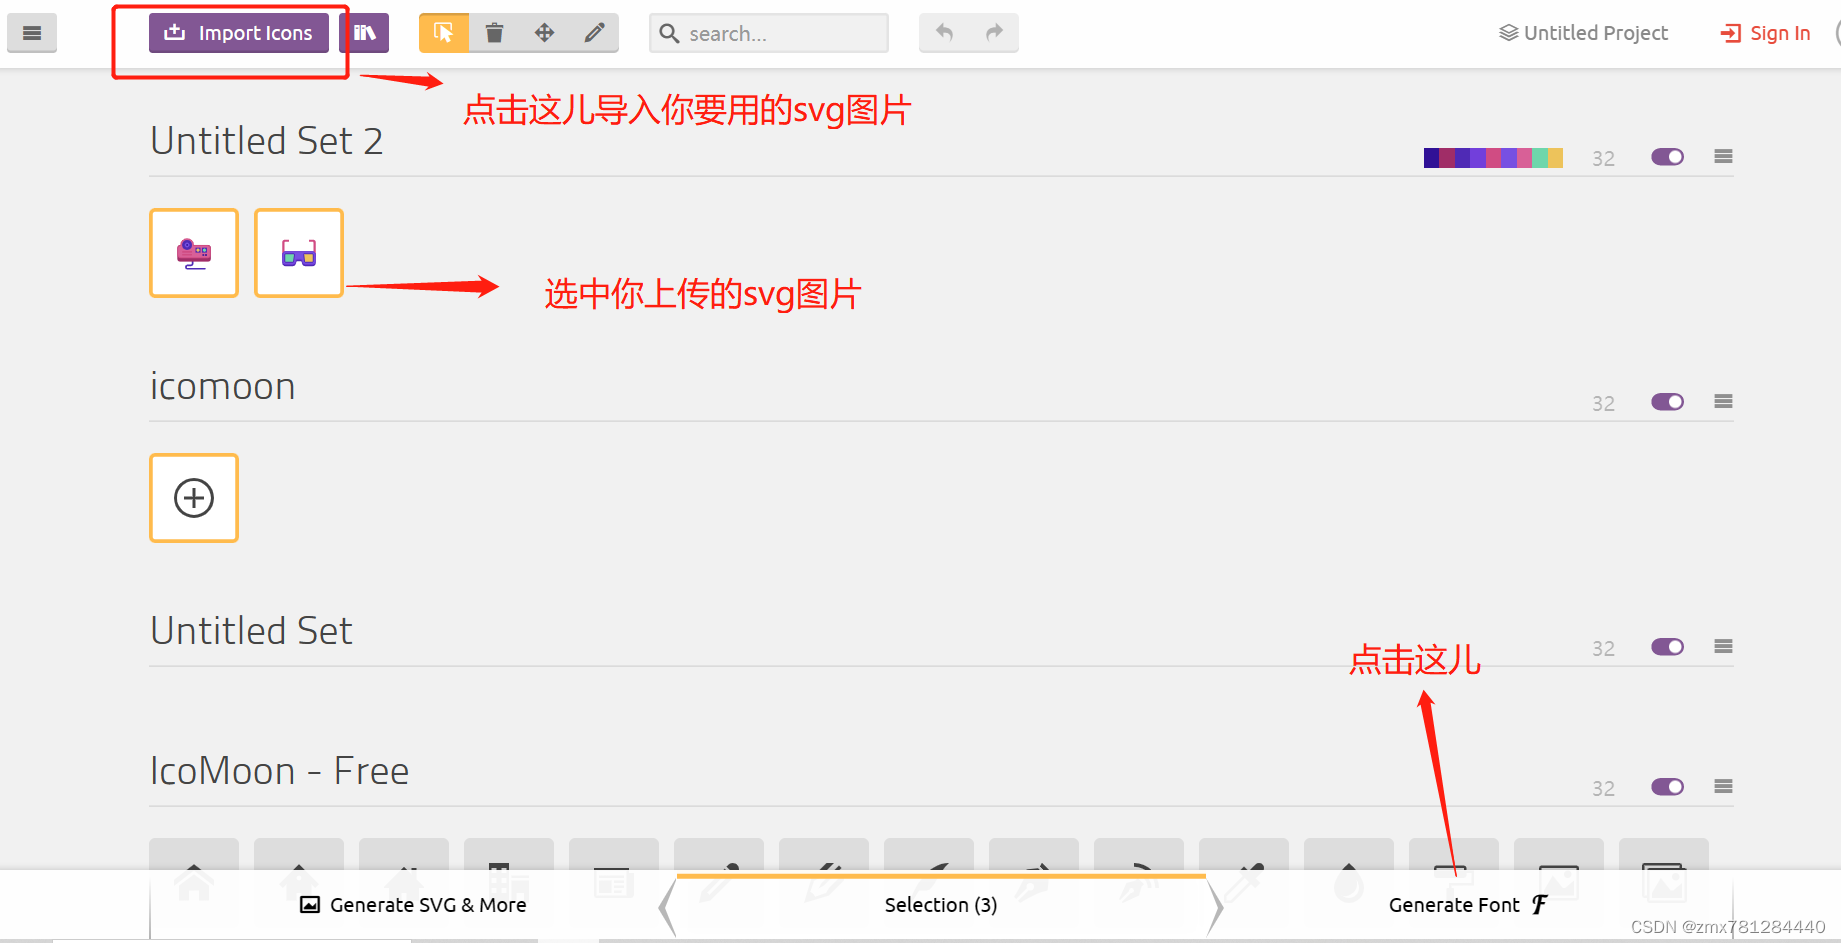
Task: Open the Untitled Set 2 options menu
Action: (1723, 156)
